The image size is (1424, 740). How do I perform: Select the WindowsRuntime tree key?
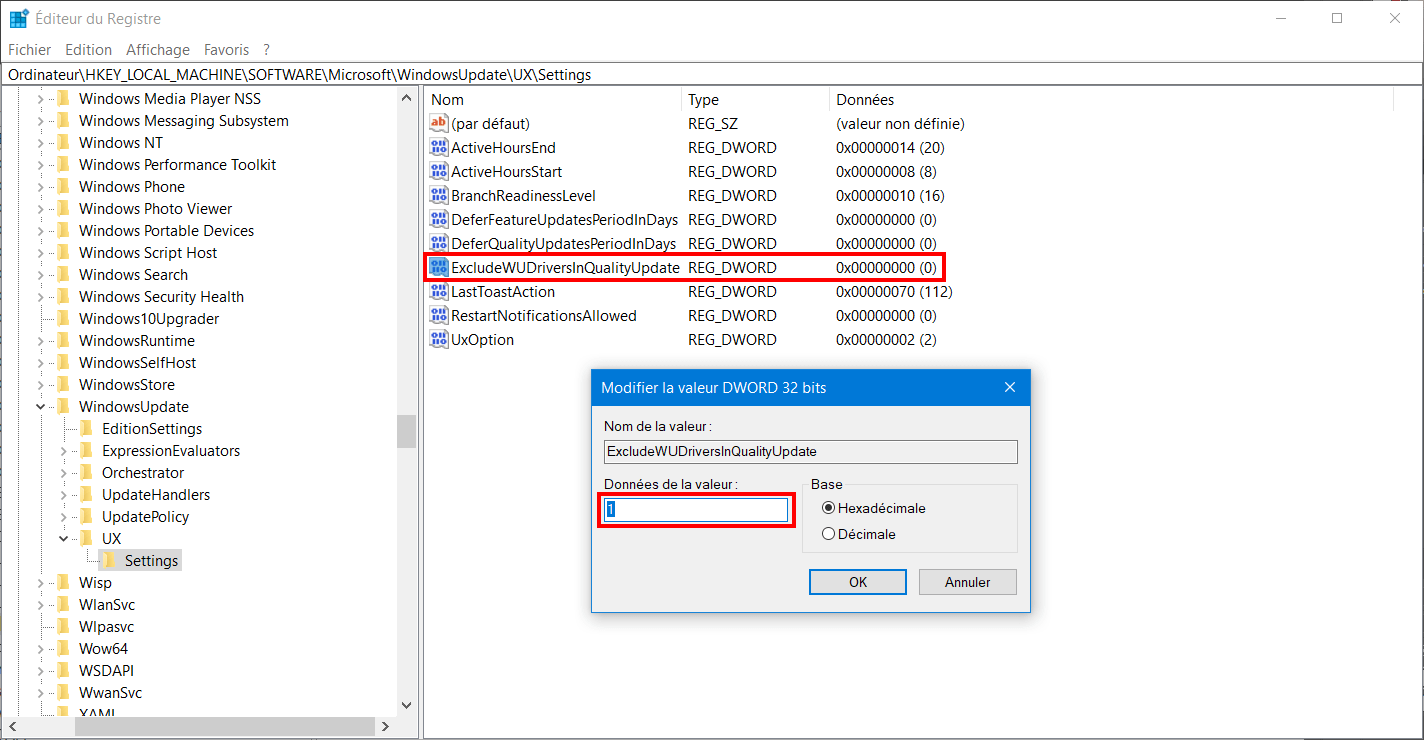[137, 340]
